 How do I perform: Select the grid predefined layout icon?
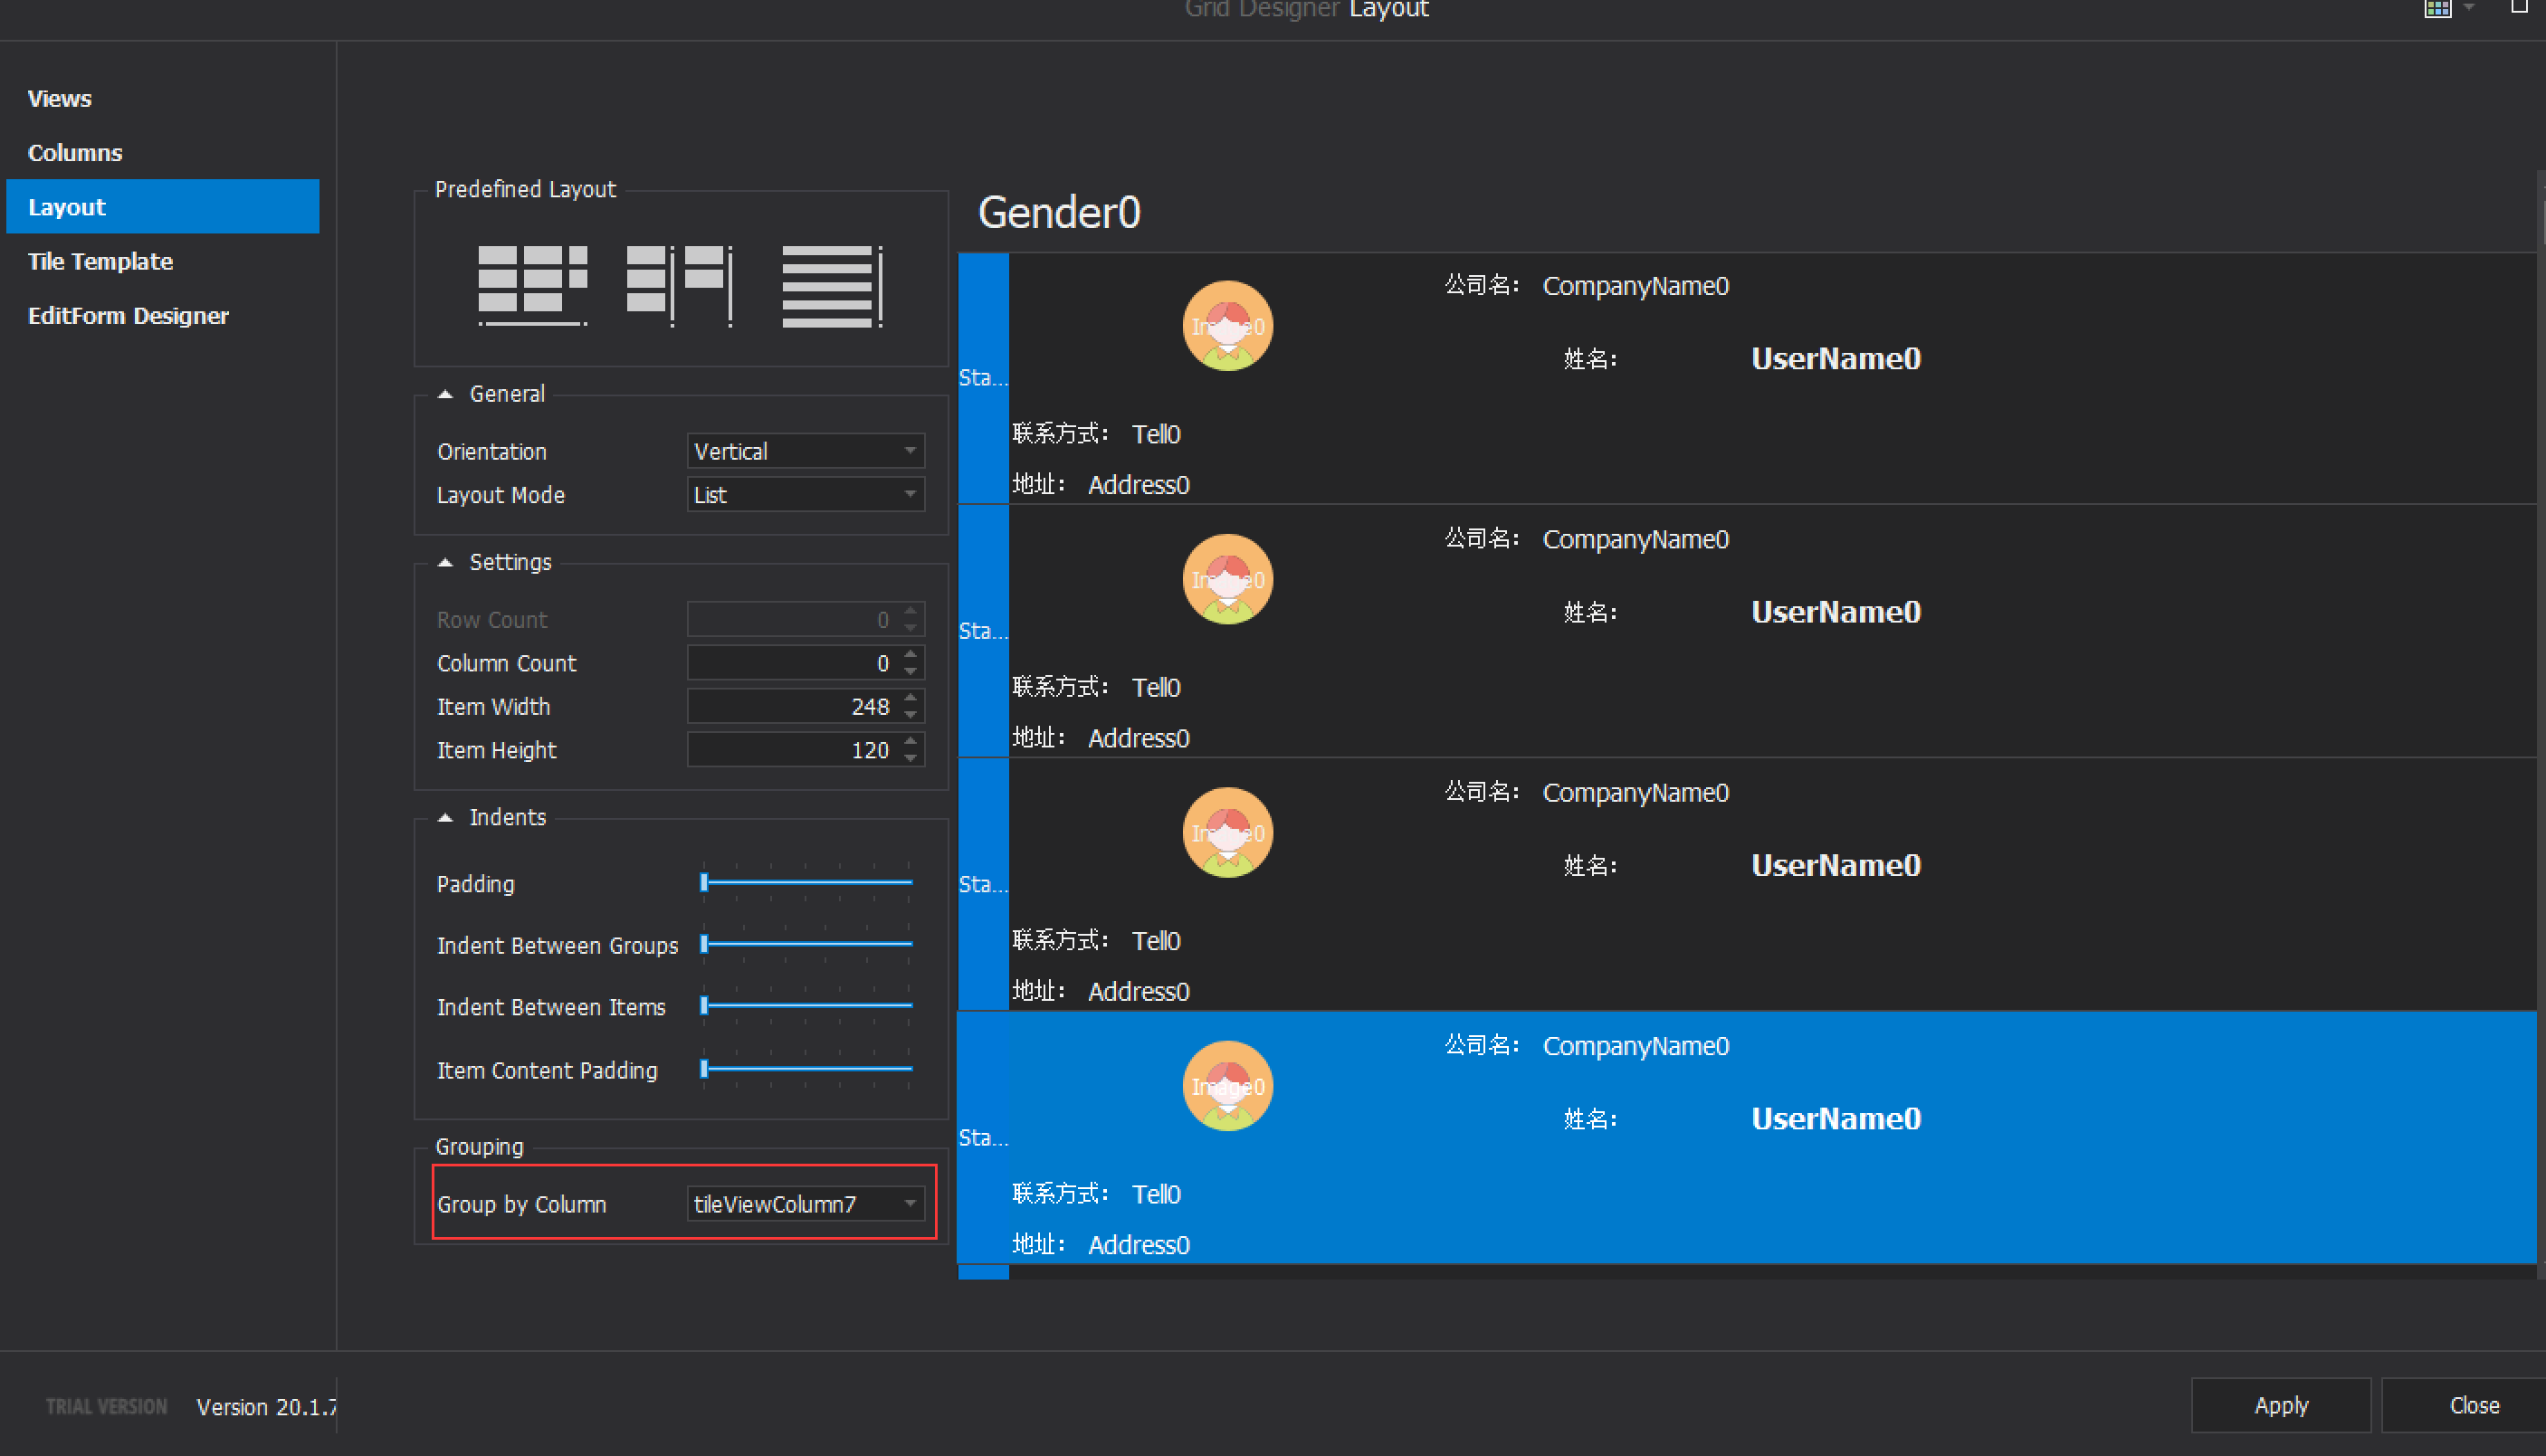pyautogui.click(x=533, y=285)
